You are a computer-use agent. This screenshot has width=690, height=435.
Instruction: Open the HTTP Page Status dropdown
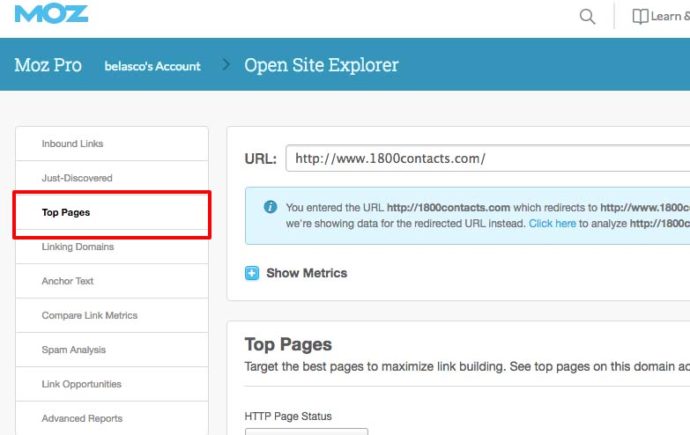tap(306, 431)
